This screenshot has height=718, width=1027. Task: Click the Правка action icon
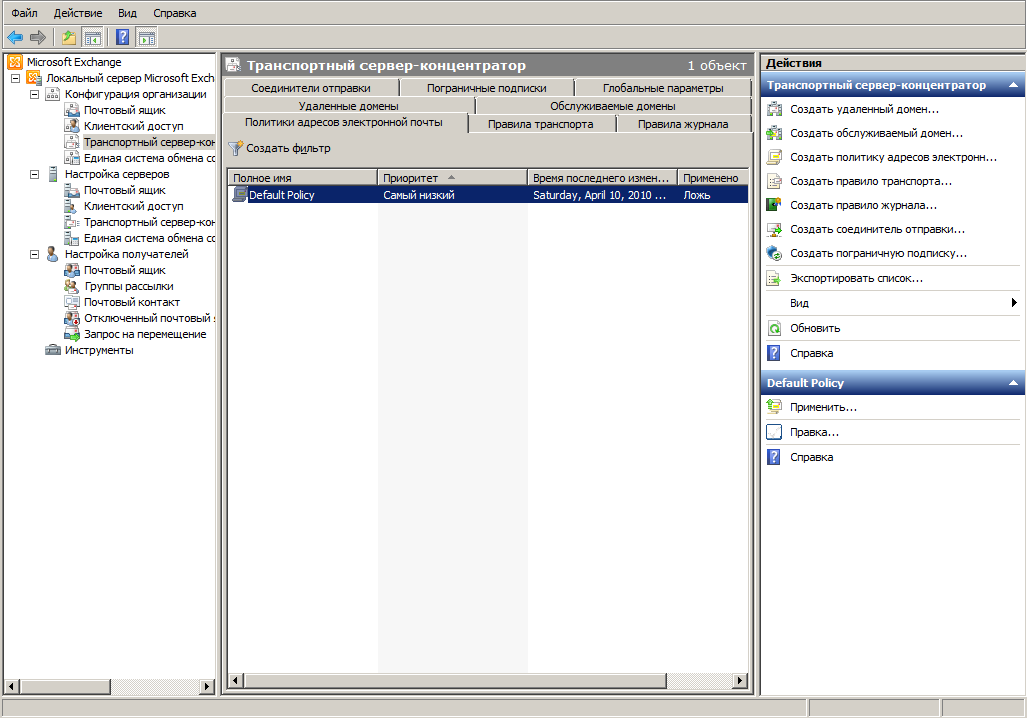[x=774, y=432]
